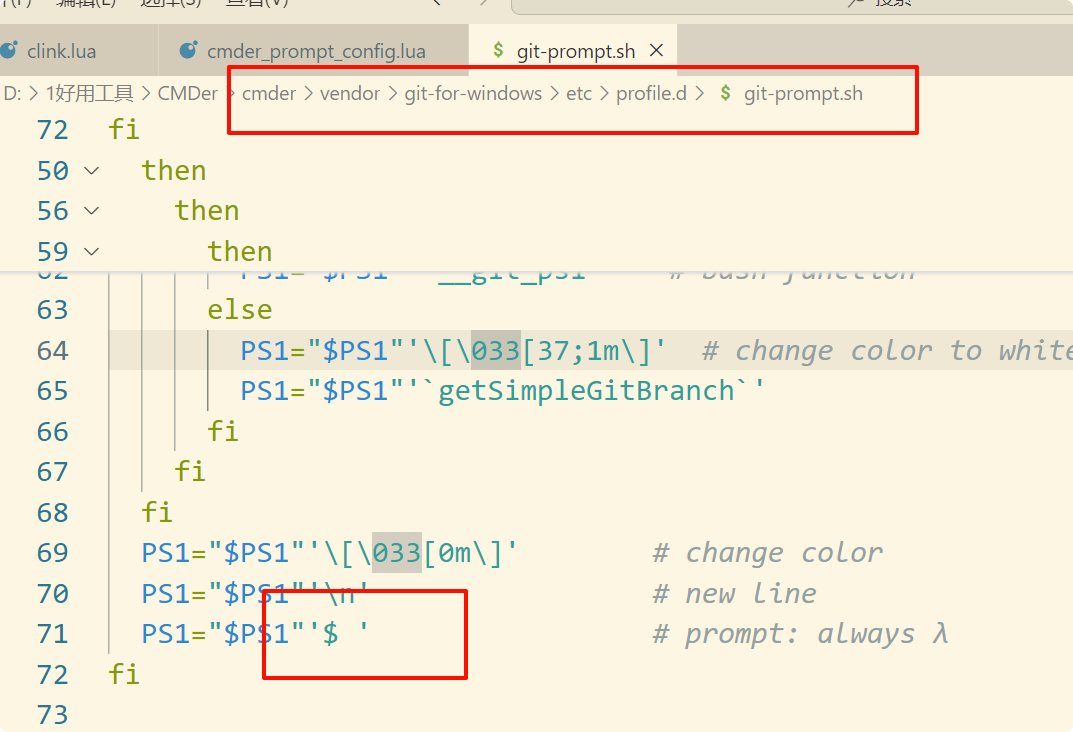Click highlighted 033 on line 69
Viewport: 1073px width, 732px height.
(x=397, y=552)
